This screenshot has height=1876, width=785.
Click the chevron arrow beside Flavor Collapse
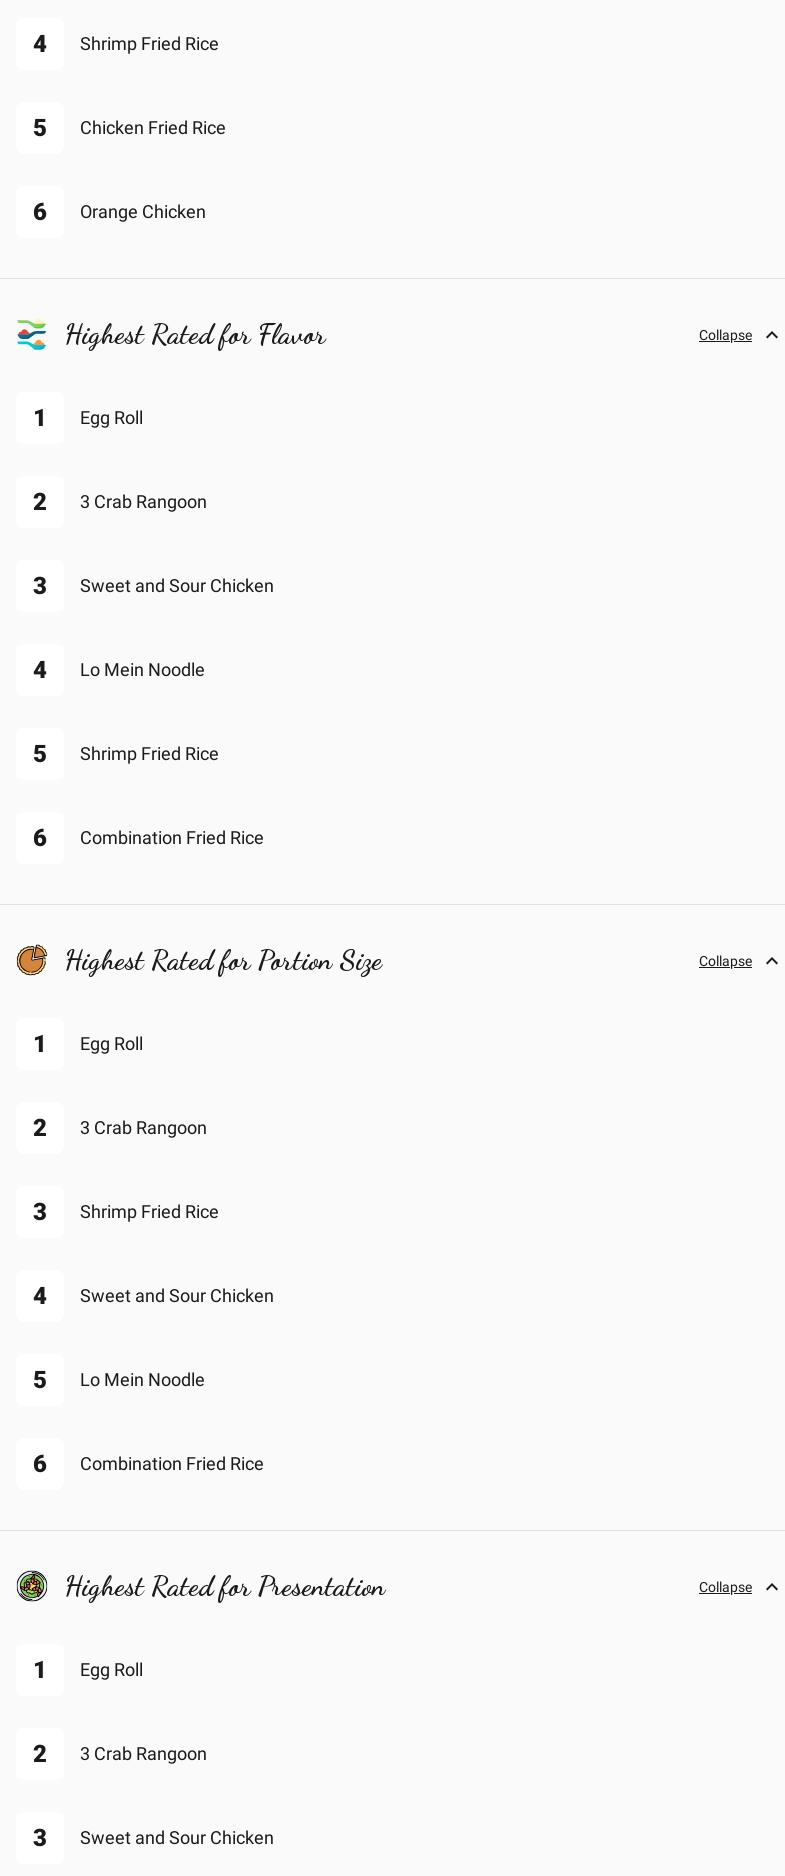pyautogui.click(x=772, y=336)
